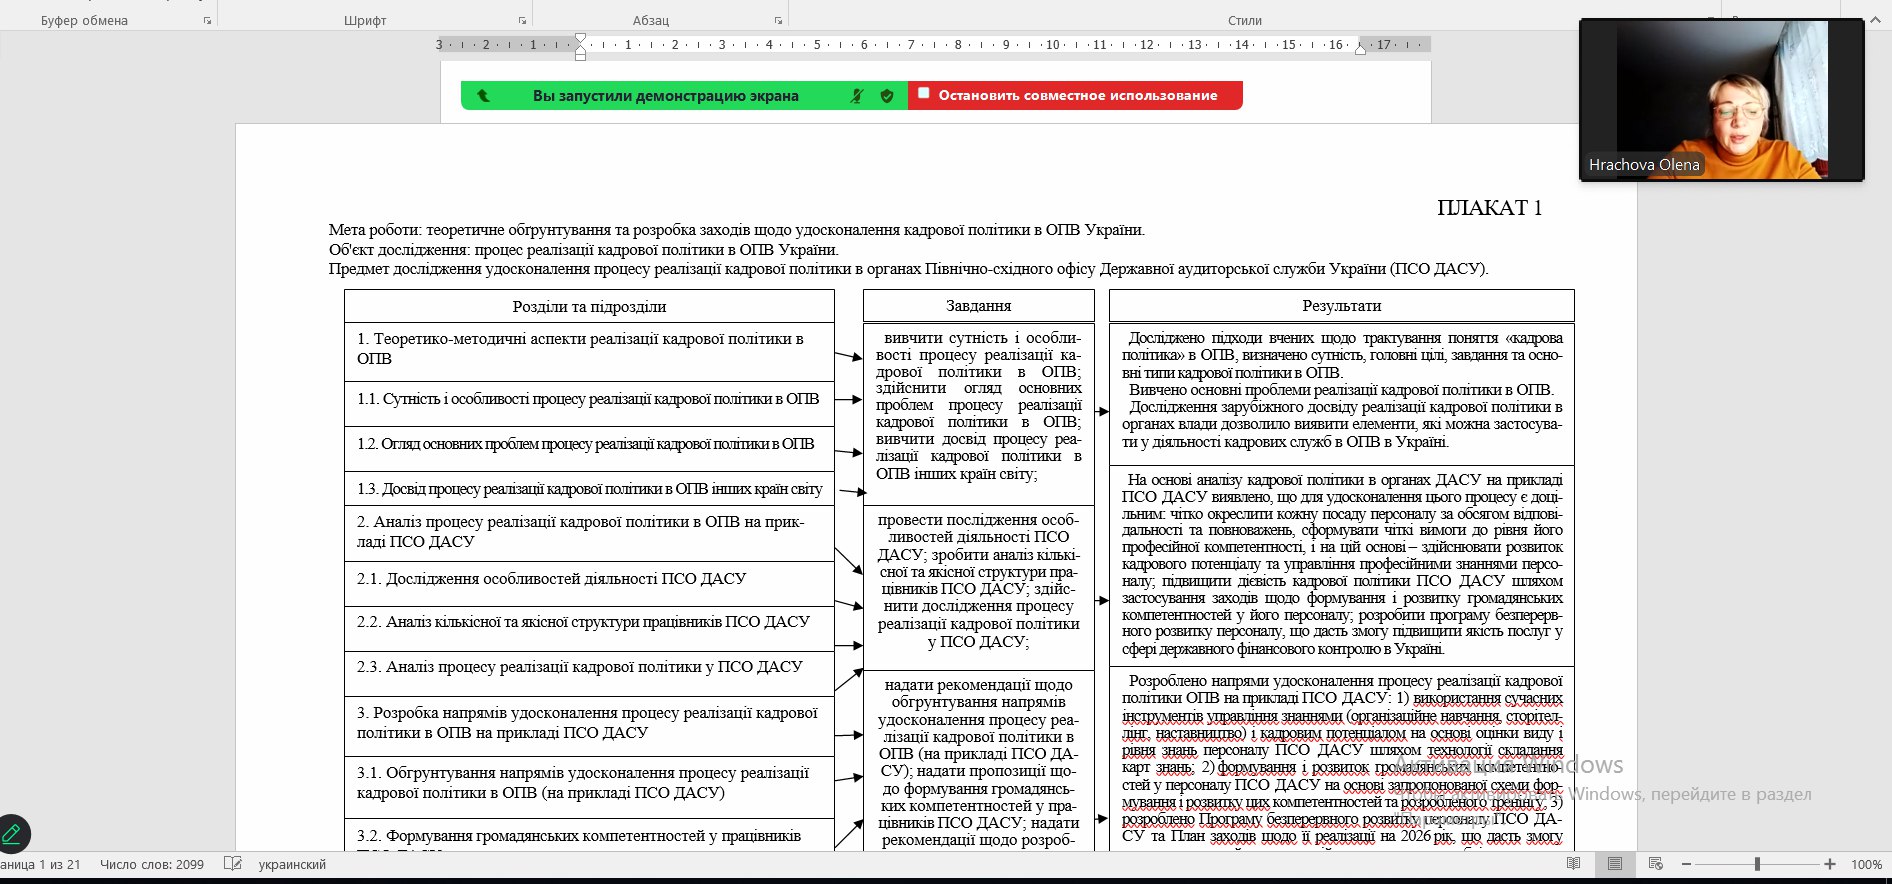Viewport: 1892px width, 884px height.
Task: Click the украинский language indicator
Action: point(292,864)
